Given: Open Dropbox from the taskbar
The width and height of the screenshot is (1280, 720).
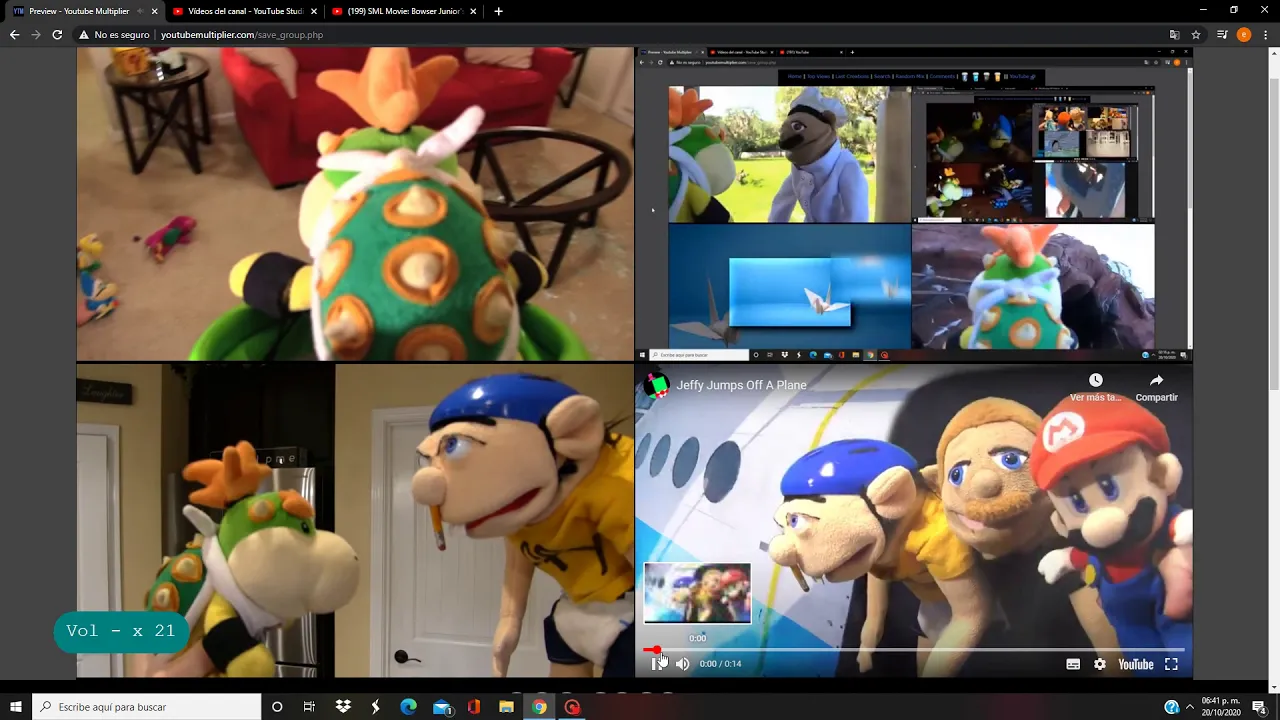Looking at the screenshot, I should (x=343, y=707).
